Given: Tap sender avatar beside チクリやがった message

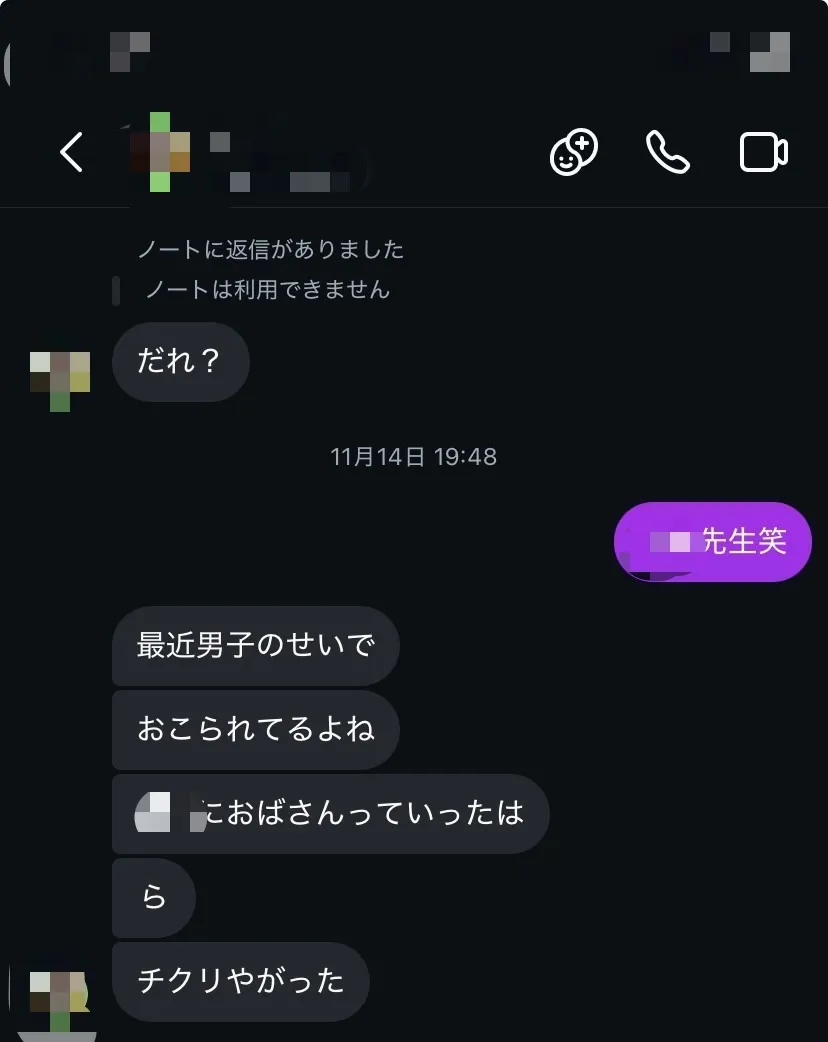Looking at the screenshot, I should (x=60, y=1001).
